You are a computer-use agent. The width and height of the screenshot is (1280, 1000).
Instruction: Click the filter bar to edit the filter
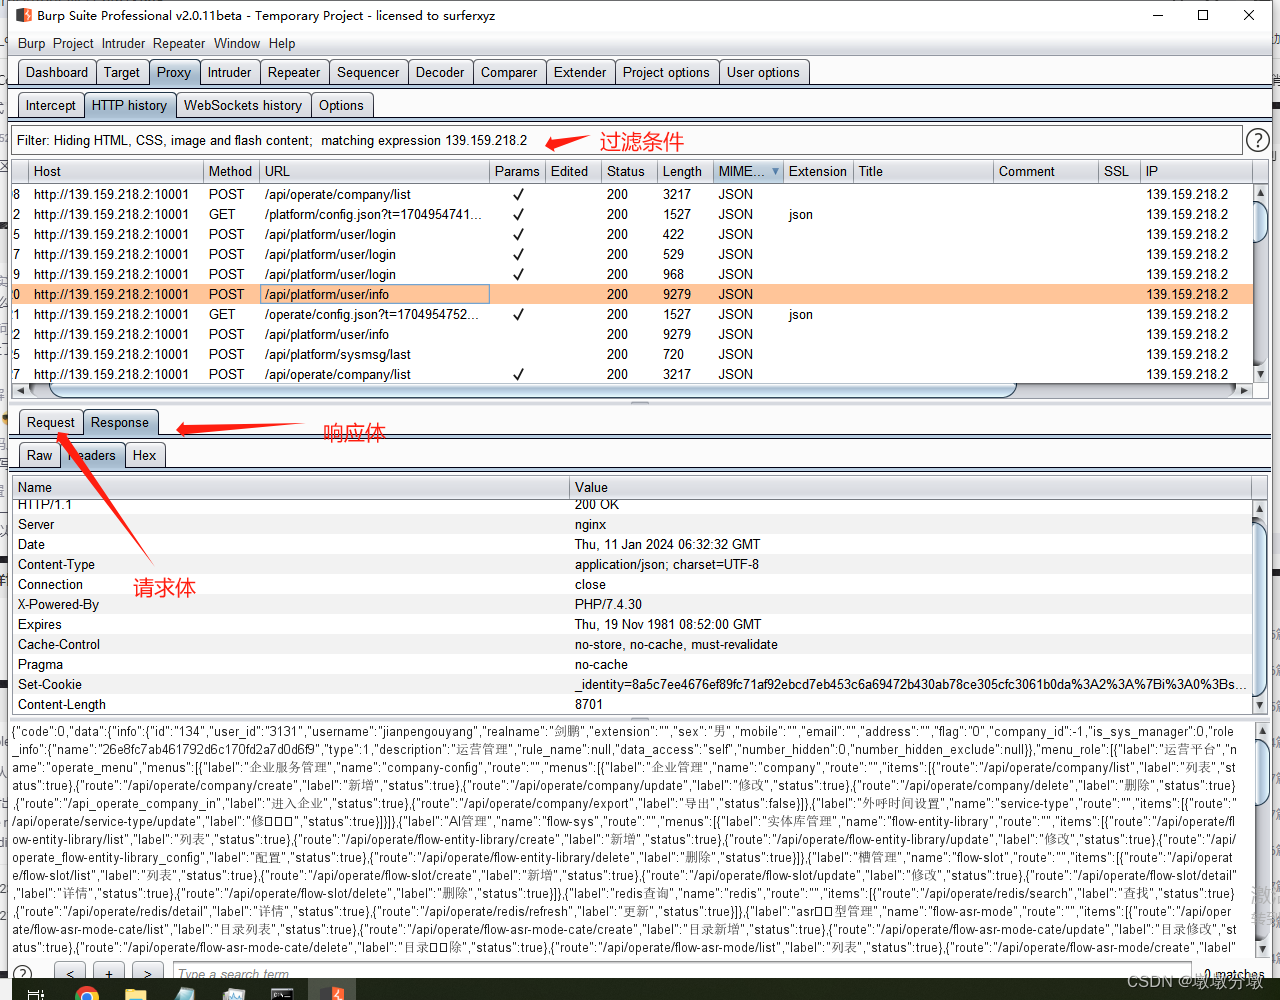click(625, 141)
